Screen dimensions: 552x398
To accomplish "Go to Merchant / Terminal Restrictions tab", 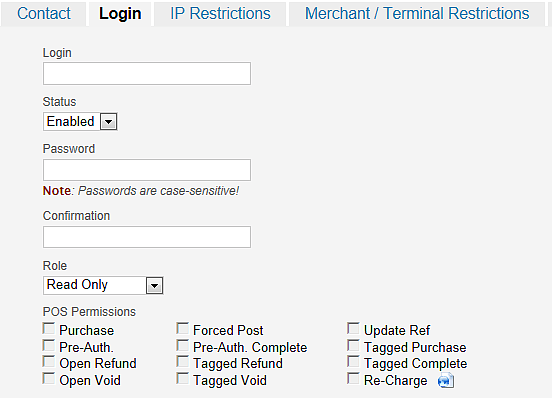I will (x=417, y=14).
